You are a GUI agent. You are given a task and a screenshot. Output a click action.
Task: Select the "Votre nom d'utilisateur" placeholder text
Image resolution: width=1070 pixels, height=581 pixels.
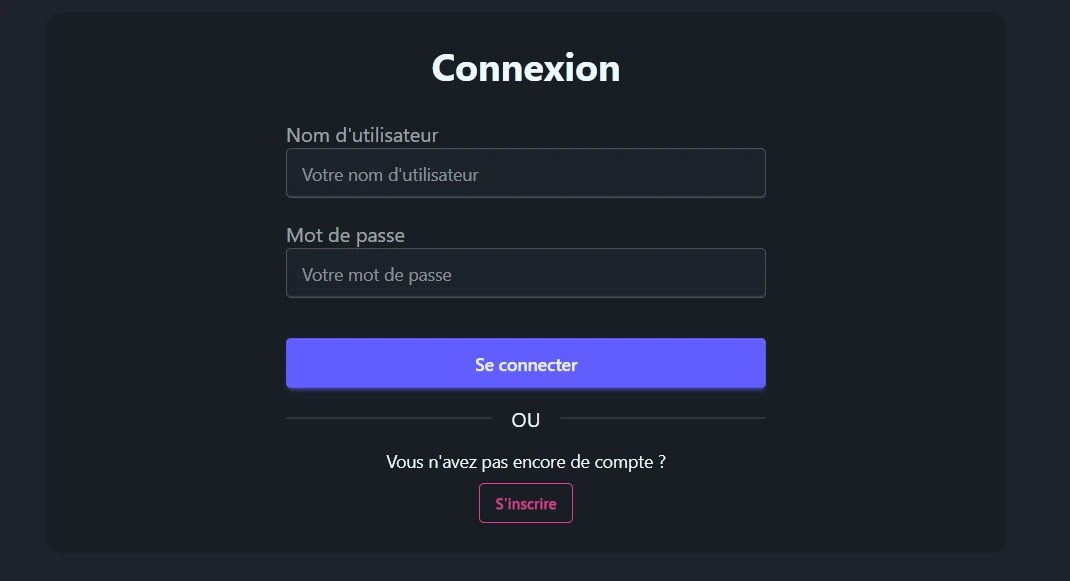390,175
